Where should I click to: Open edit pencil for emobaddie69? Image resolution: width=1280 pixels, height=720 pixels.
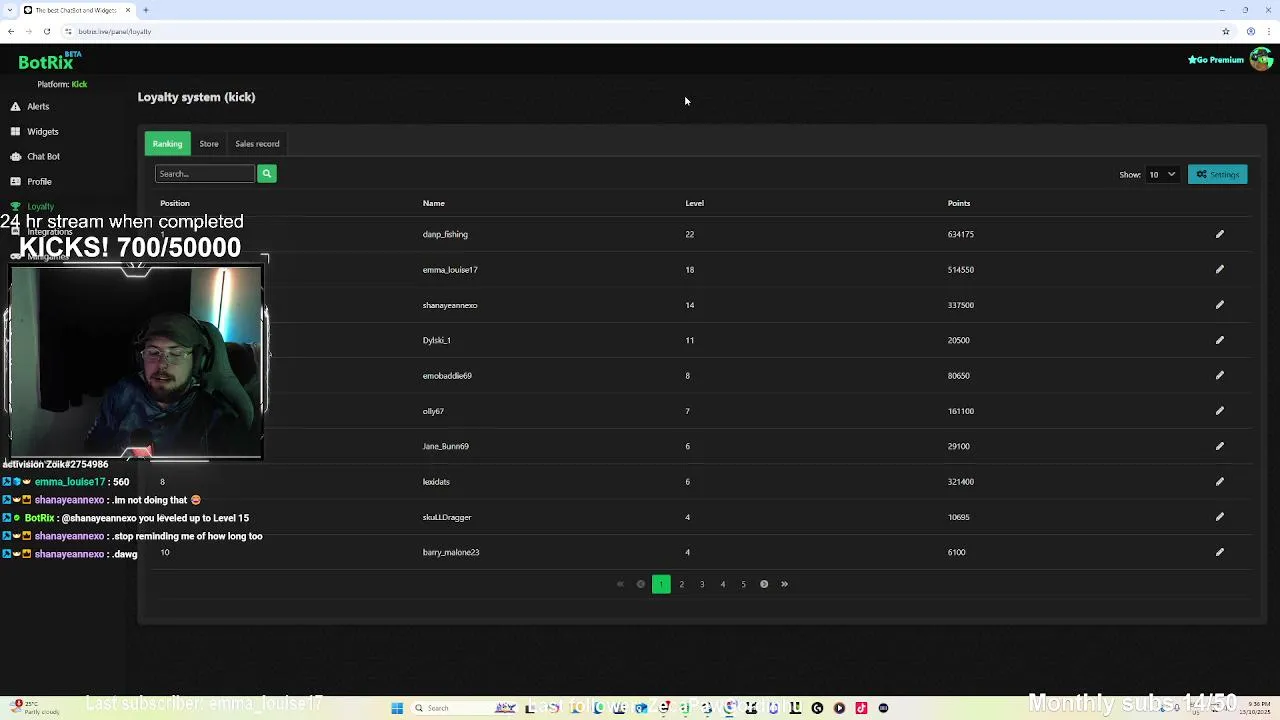tap(1219, 376)
